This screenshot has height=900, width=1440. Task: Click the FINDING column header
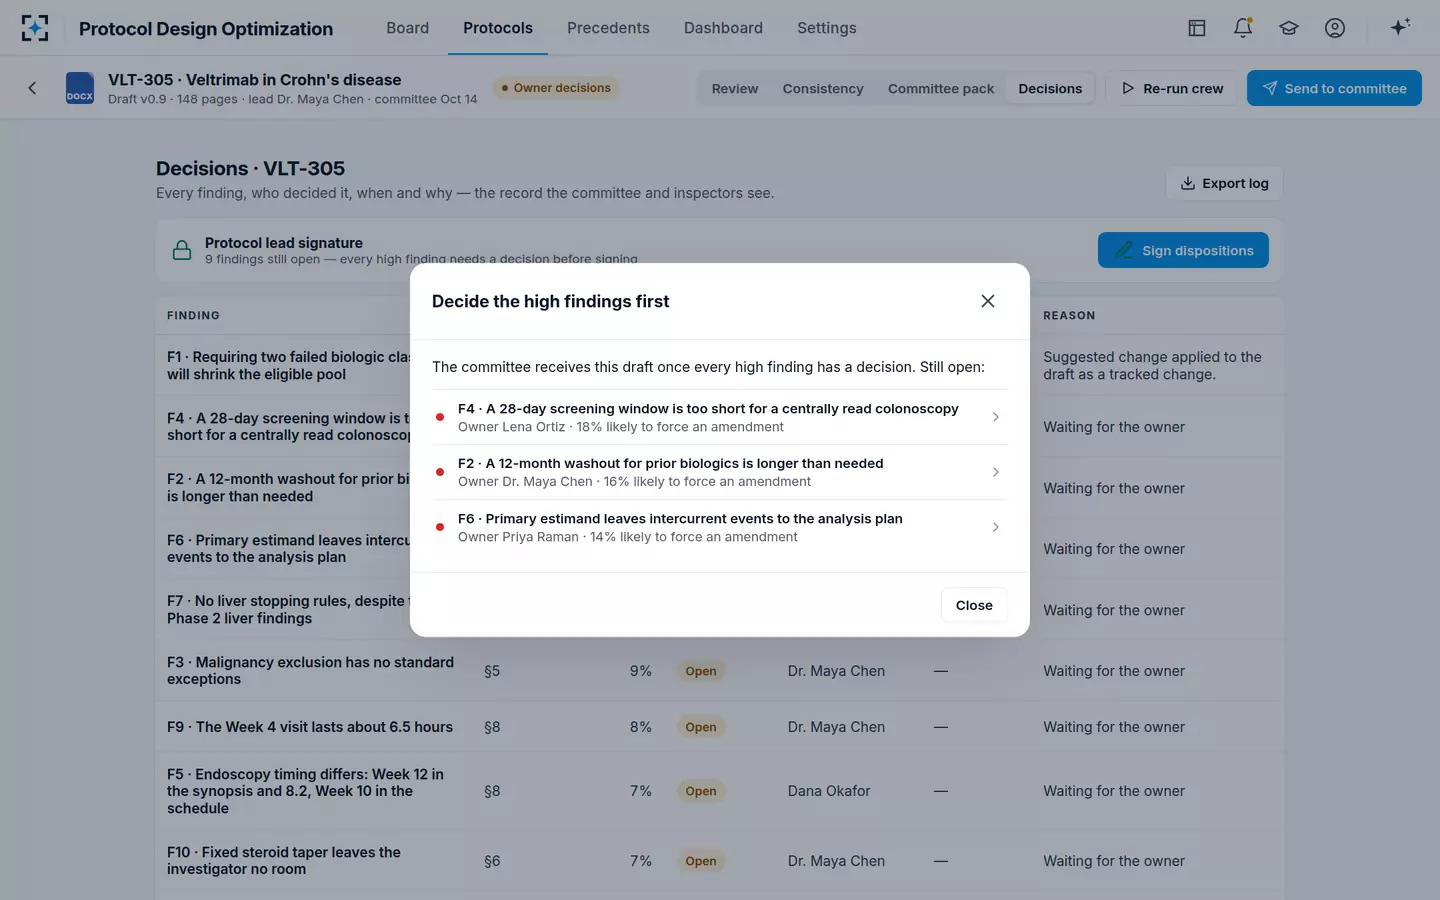pyautogui.click(x=193, y=315)
